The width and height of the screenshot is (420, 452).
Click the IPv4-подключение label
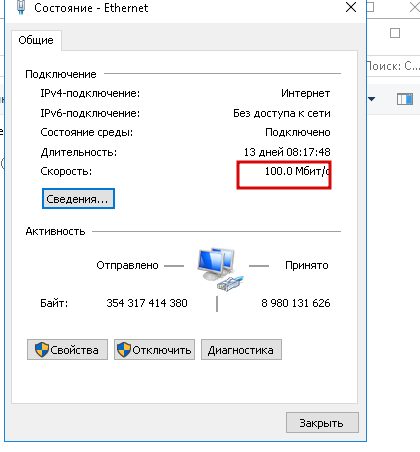(90, 93)
